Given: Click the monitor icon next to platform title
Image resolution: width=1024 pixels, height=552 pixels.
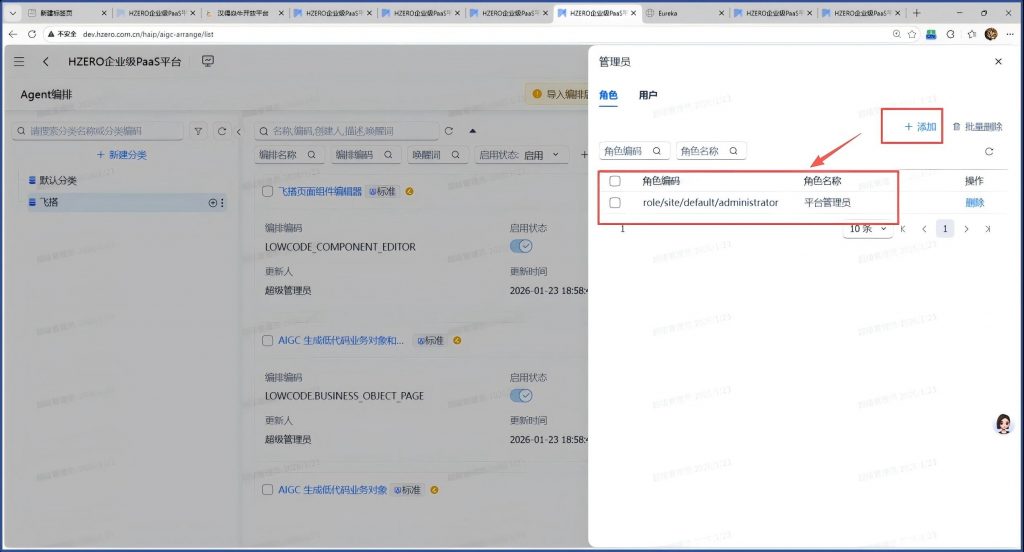Looking at the screenshot, I should [208, 62].
